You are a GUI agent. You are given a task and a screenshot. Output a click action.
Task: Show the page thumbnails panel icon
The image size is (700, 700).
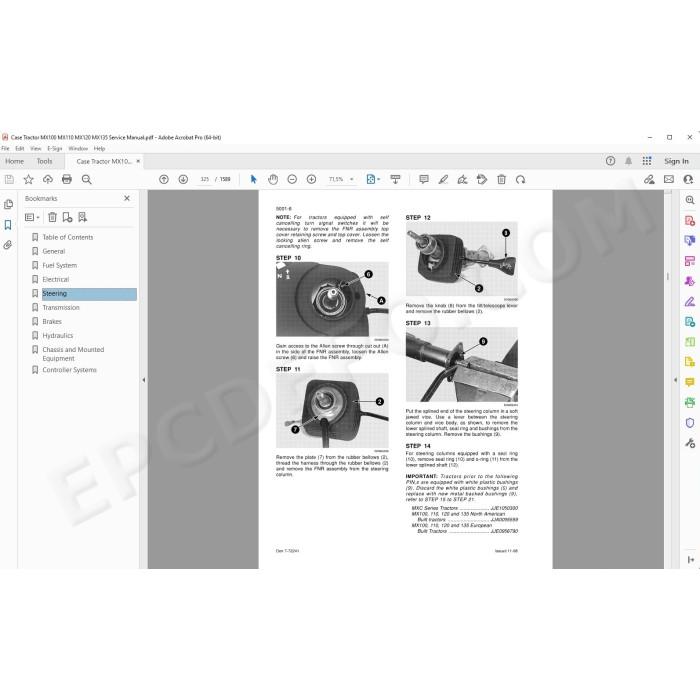(x=8, y=204)
